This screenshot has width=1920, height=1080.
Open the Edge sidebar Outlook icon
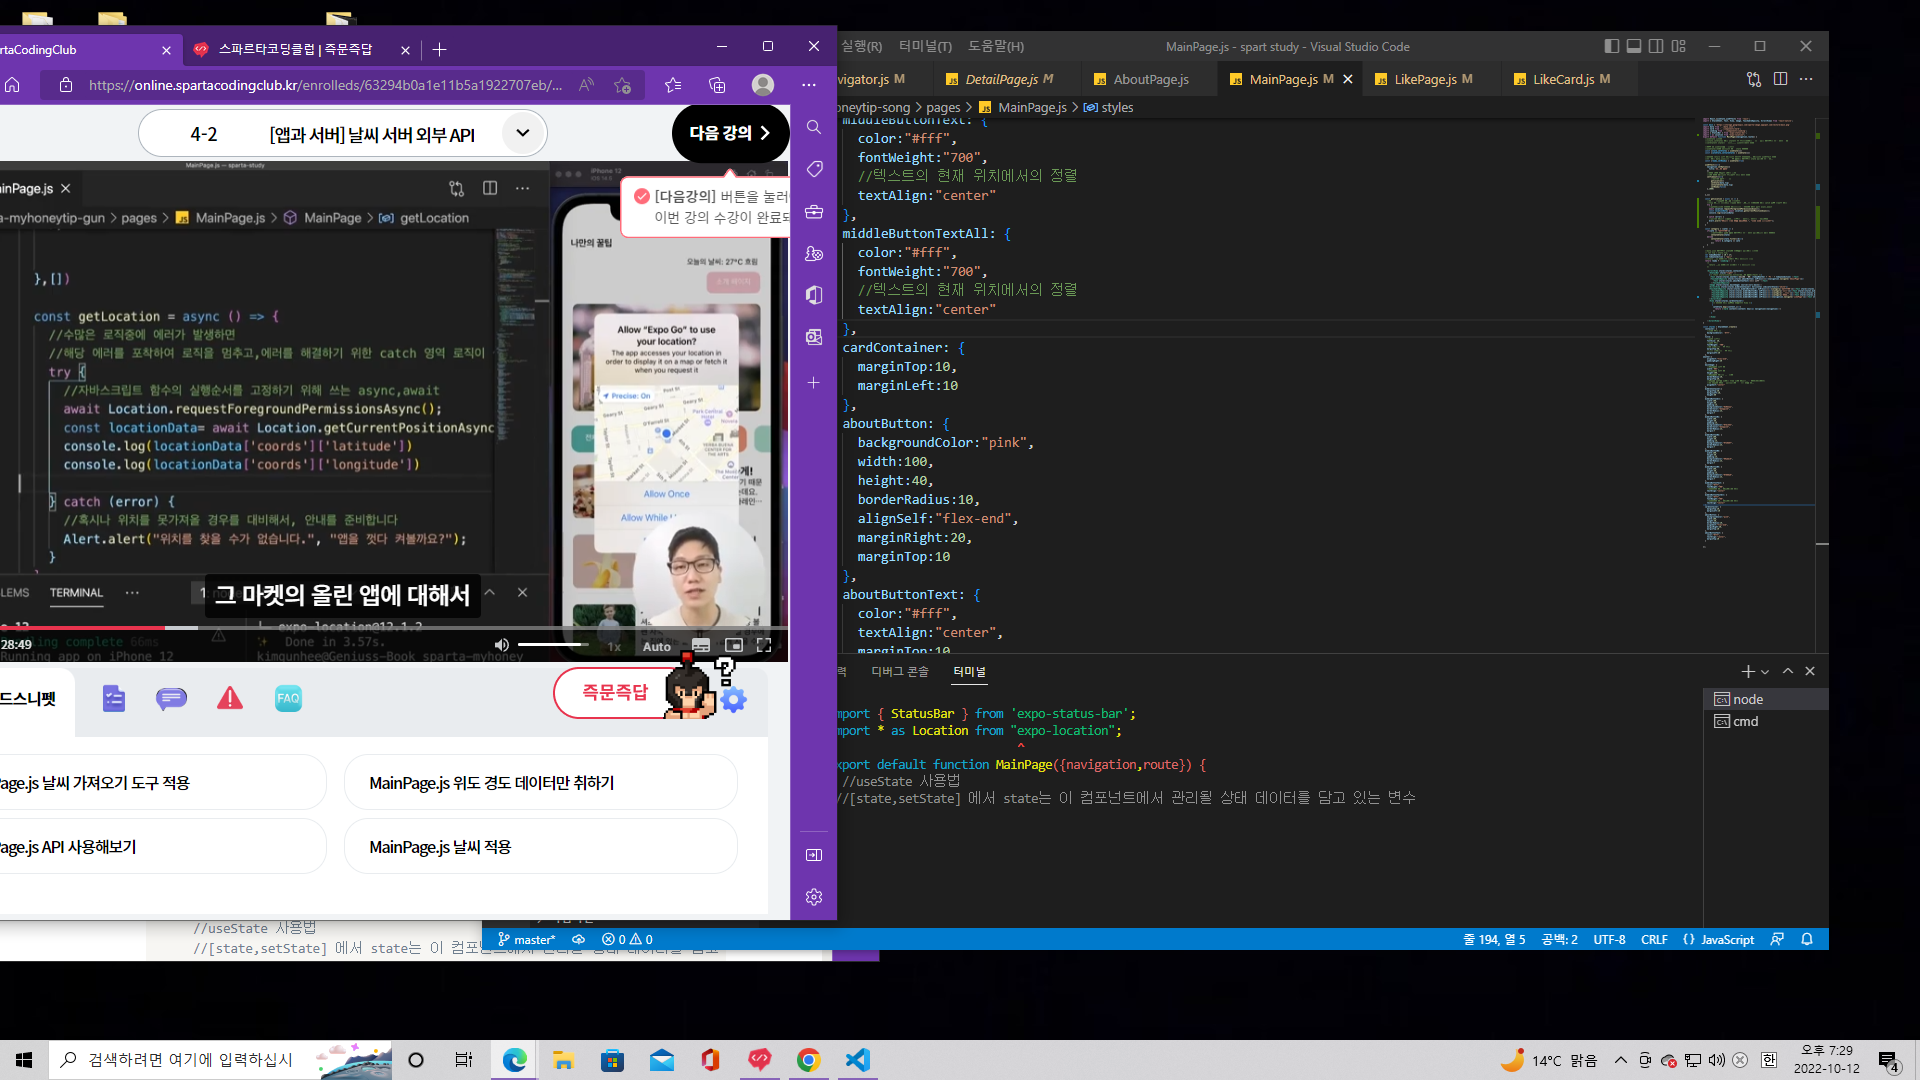(814, 337)
